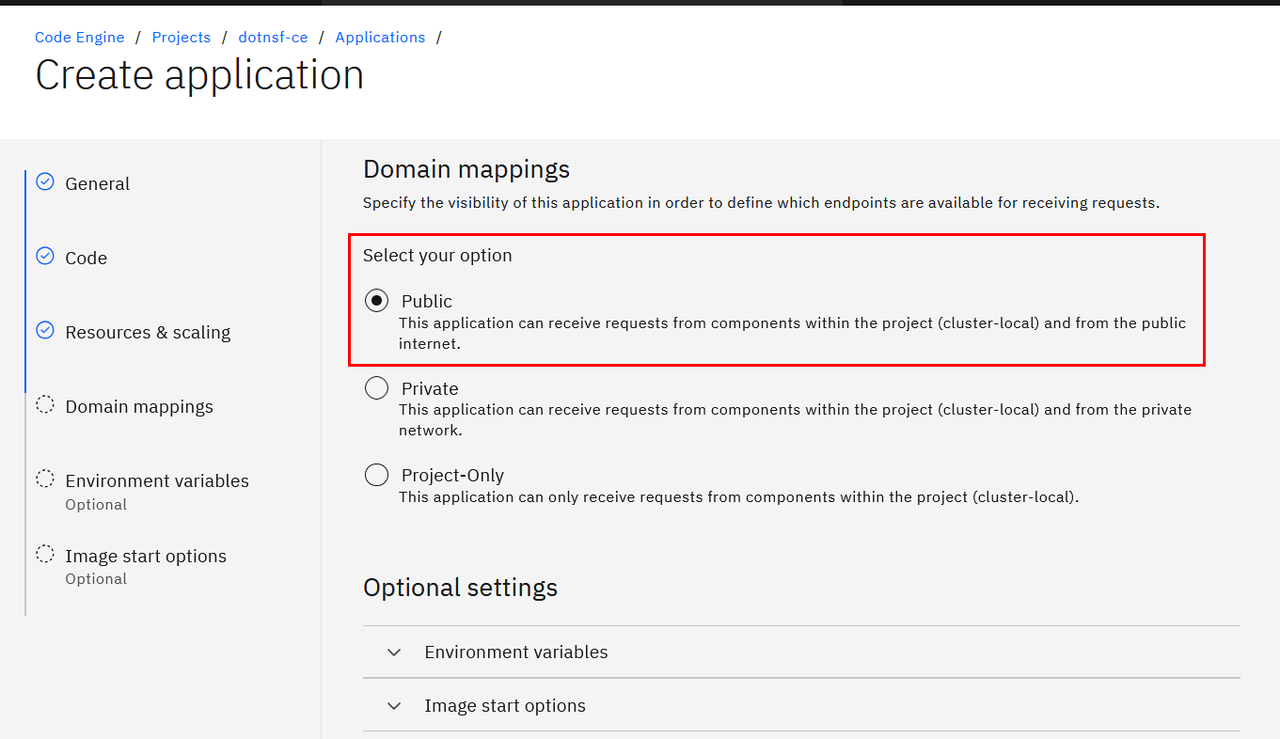Open the Code Engine breadcrumb link
This screenshot has height=739, width=1280.
(x=80, y=37)
